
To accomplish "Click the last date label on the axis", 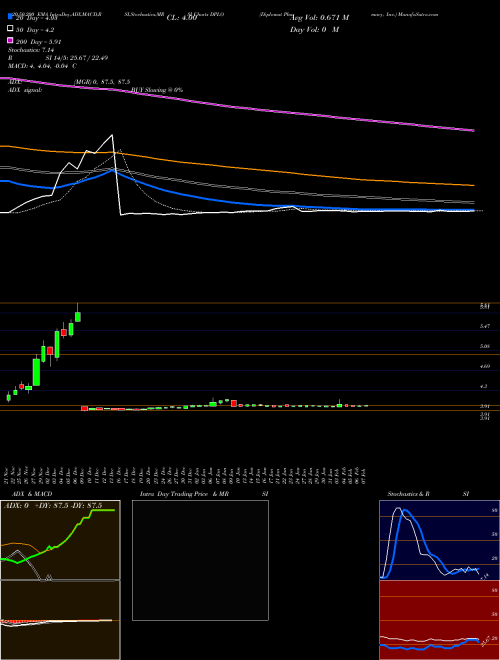I will coord(364,476).
